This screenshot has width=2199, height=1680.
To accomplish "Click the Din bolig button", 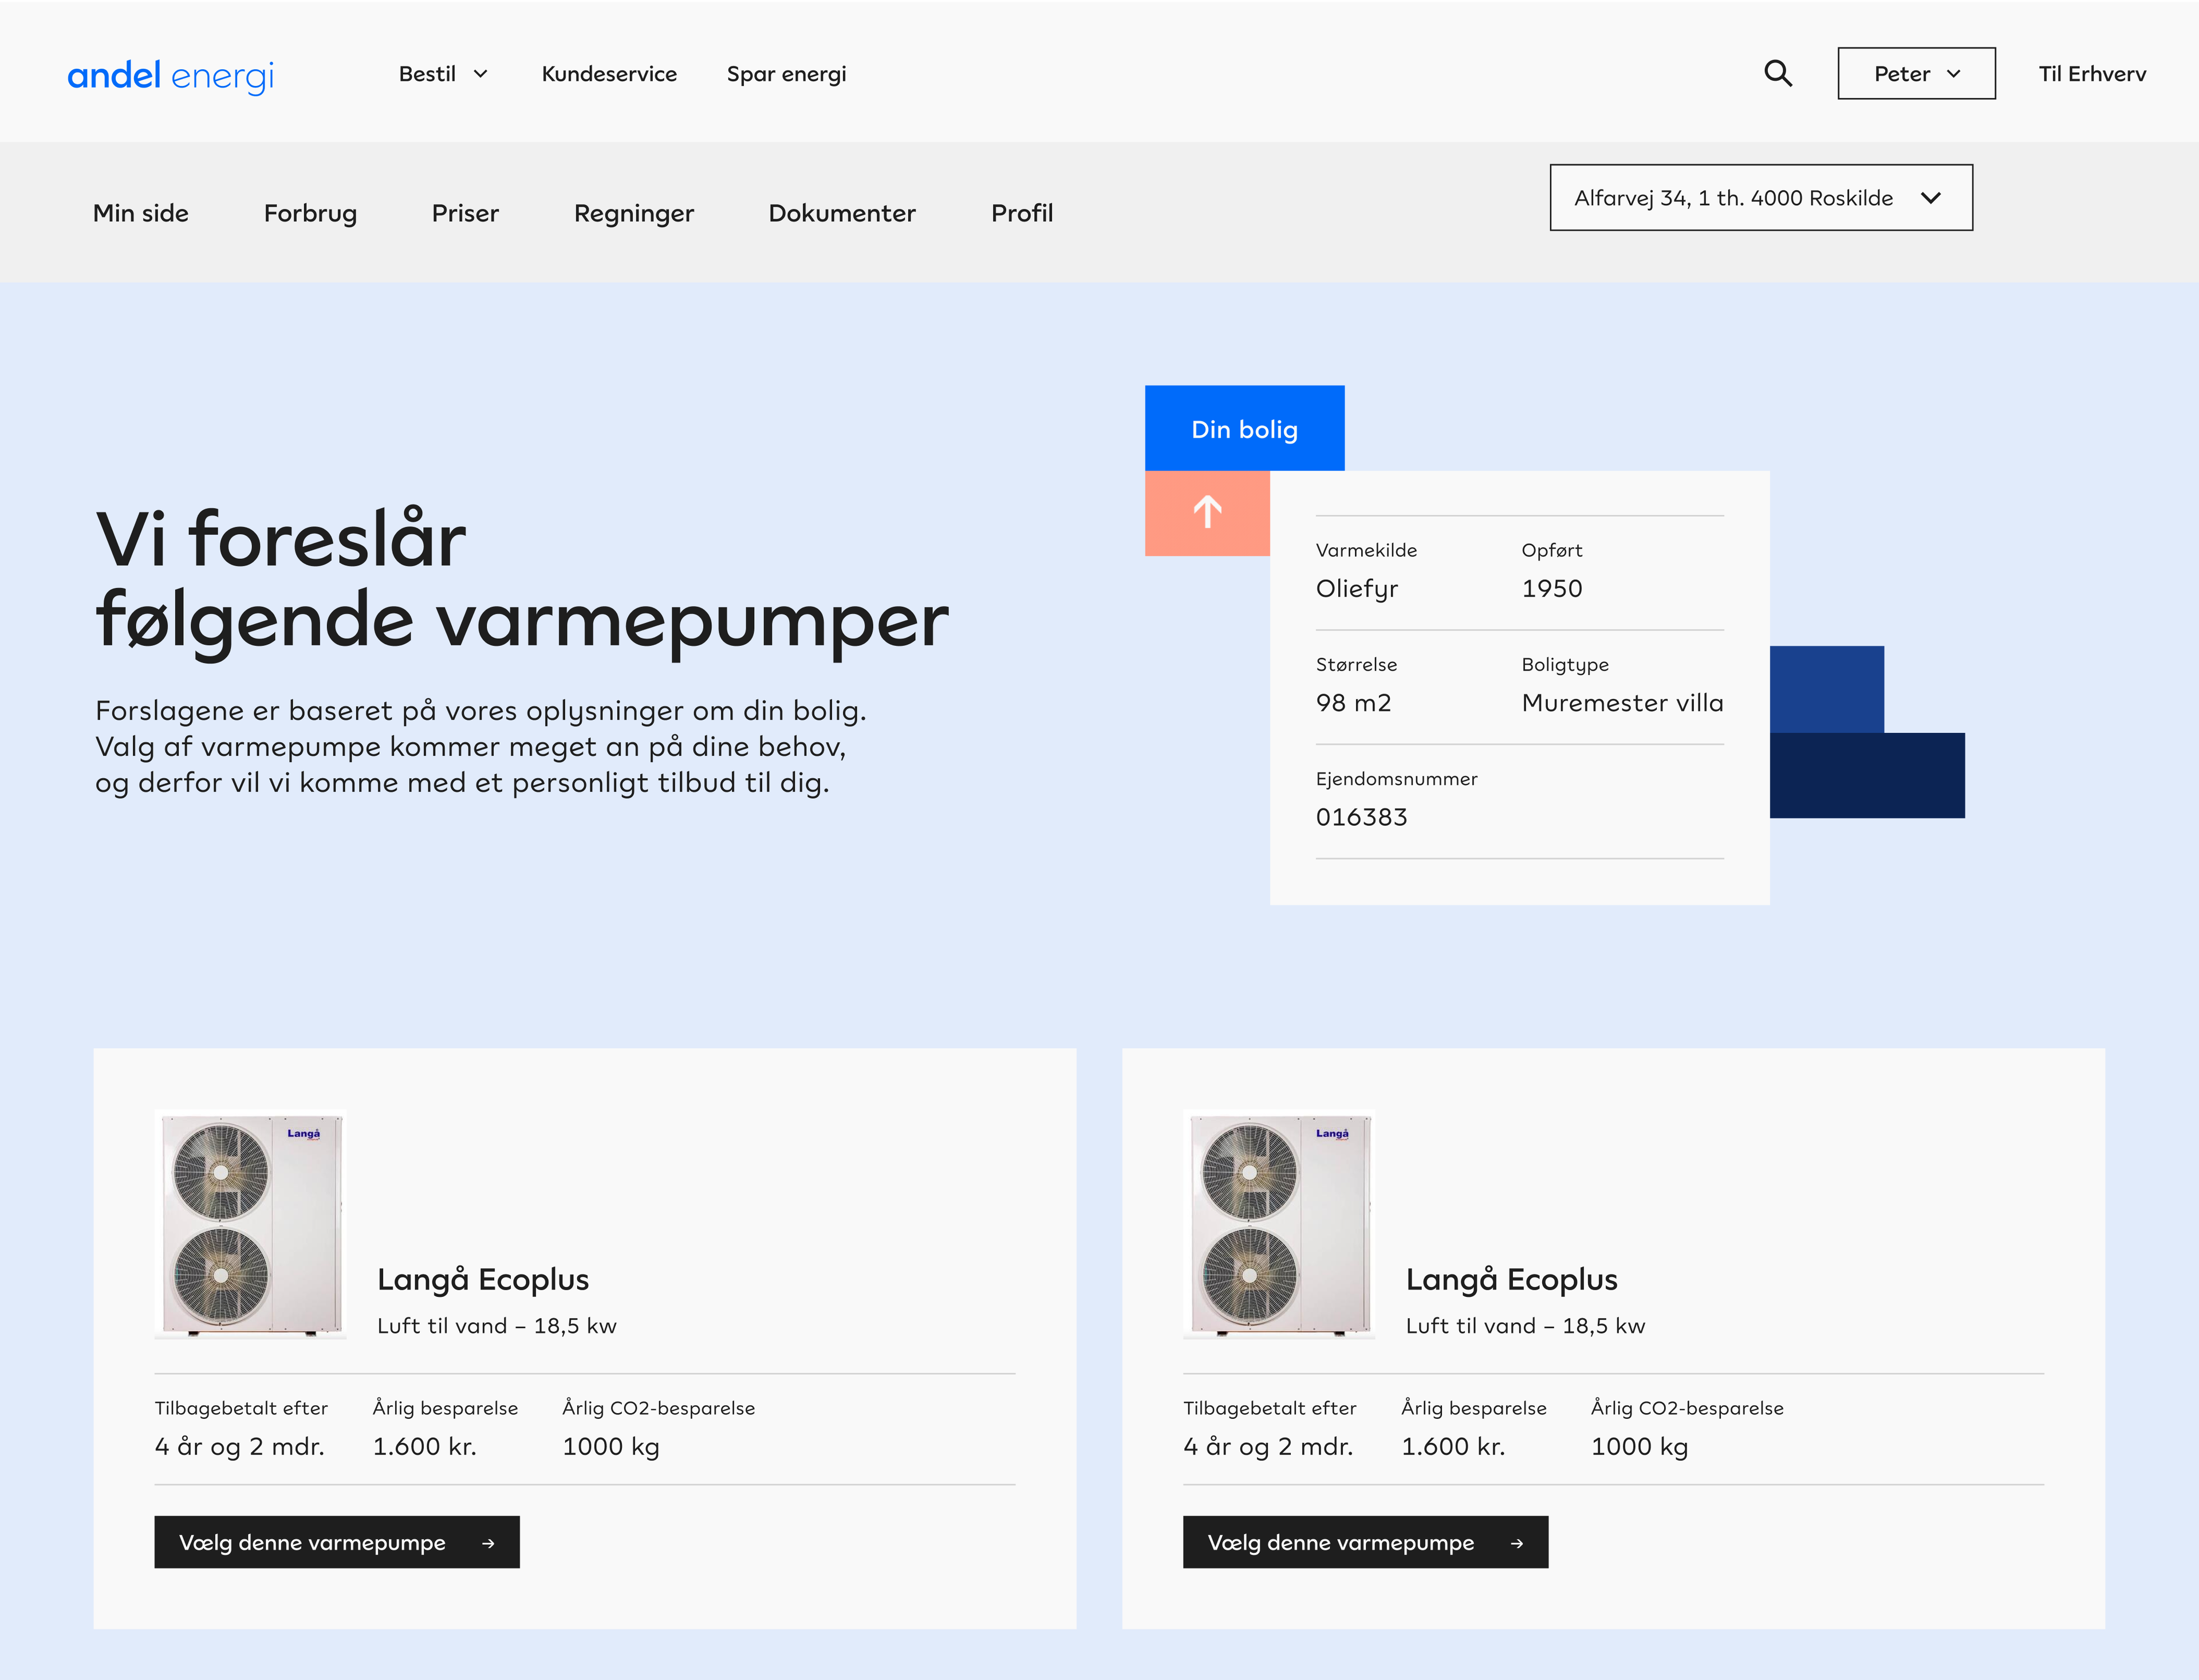I will [1244, 428].
